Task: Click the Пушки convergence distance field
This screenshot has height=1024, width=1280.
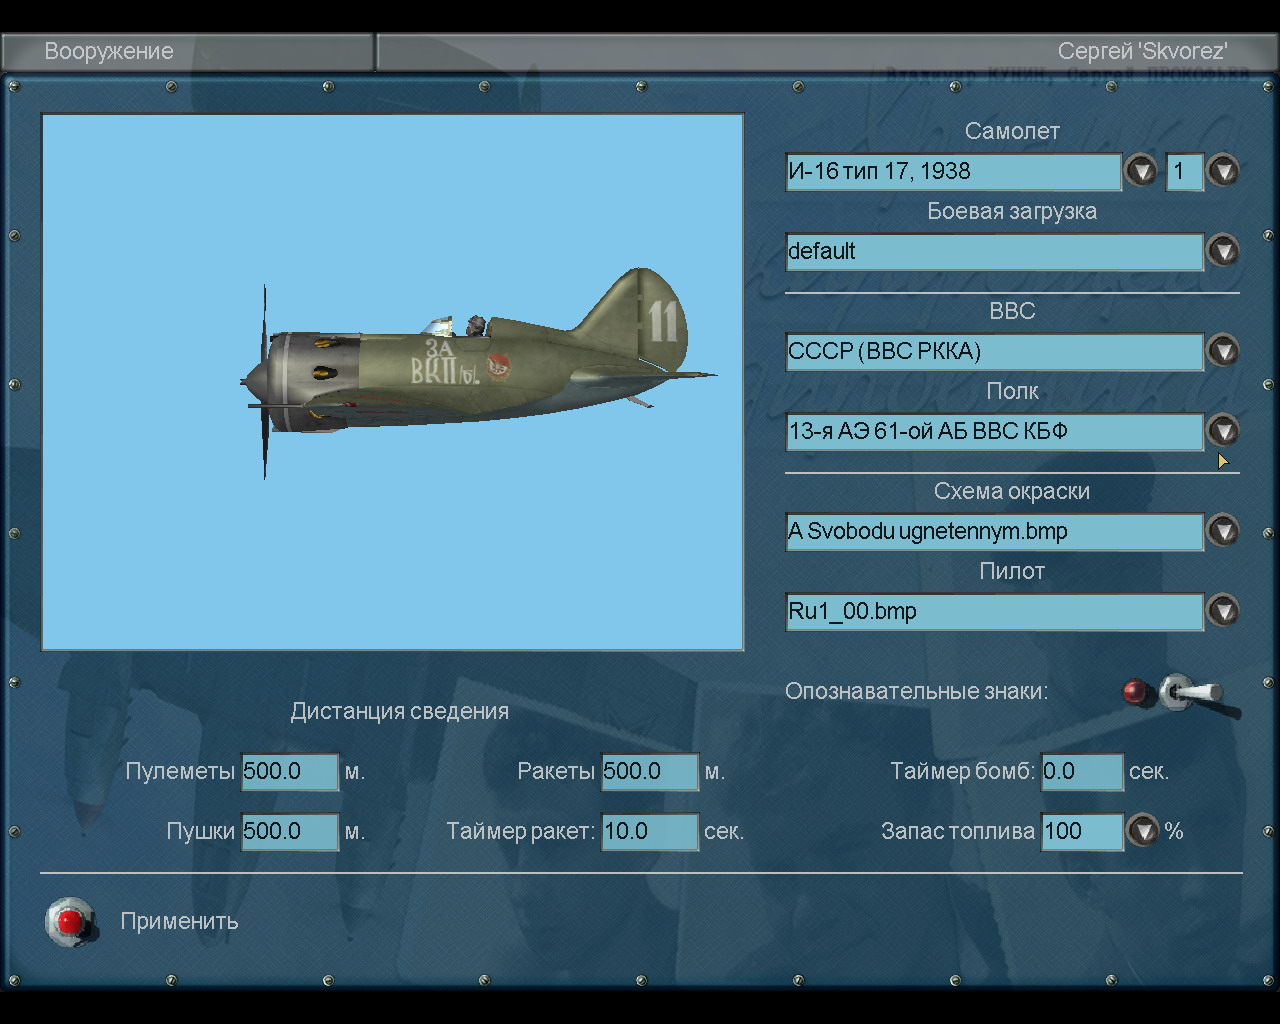Action: coord(290,832)
